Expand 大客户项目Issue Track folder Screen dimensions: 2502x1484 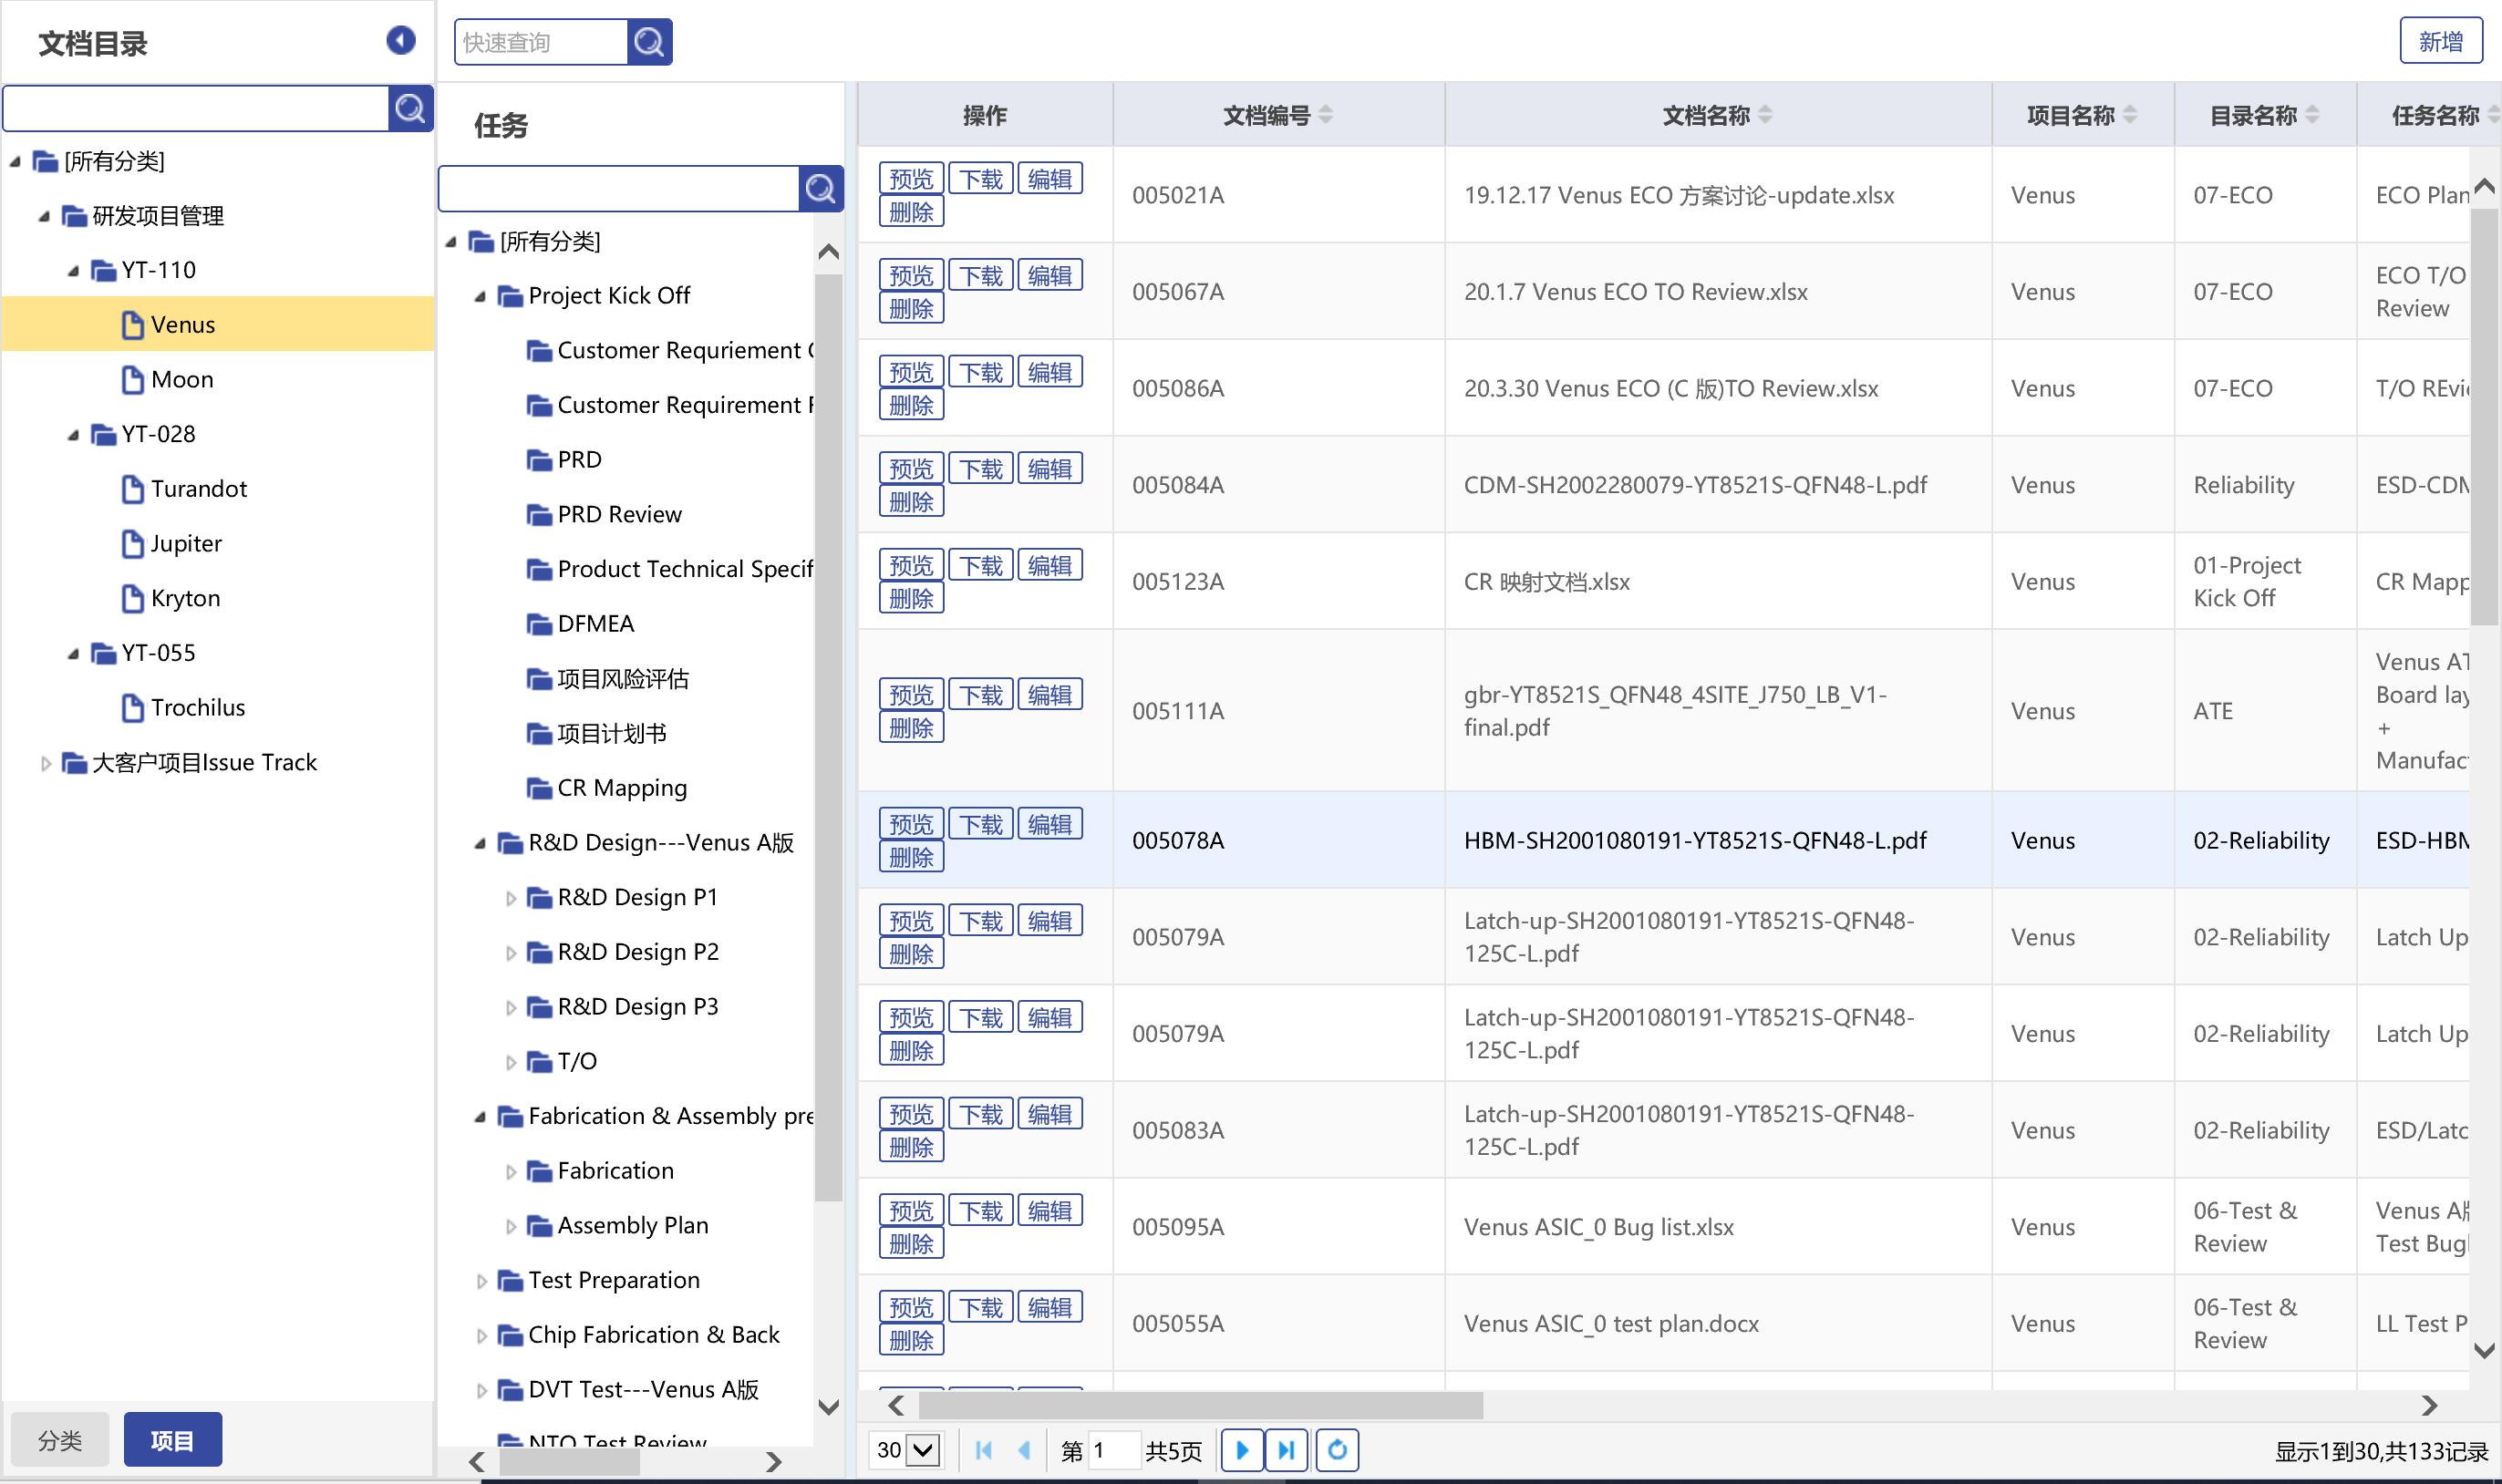tap(45, 763)
